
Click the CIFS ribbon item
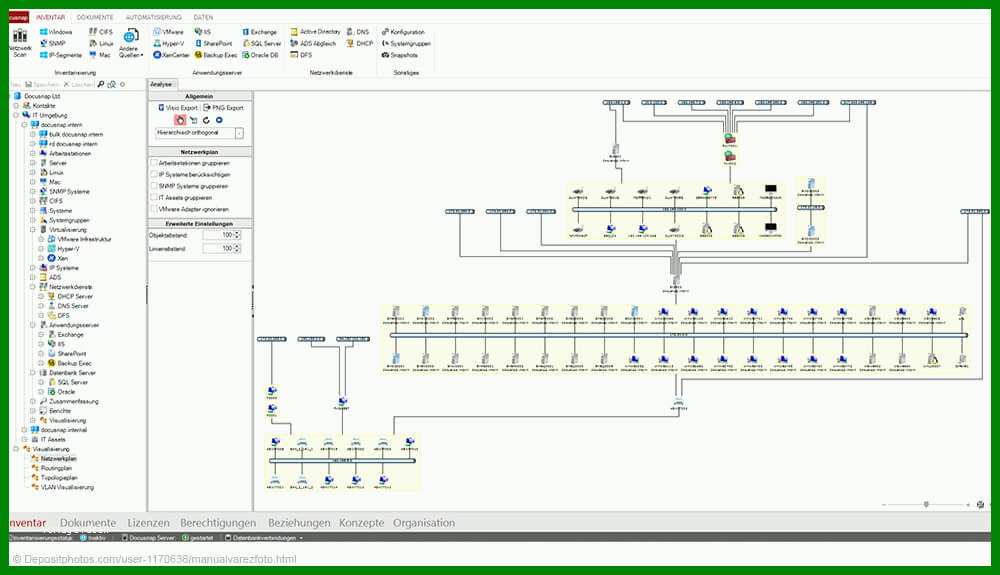point(101,32)
